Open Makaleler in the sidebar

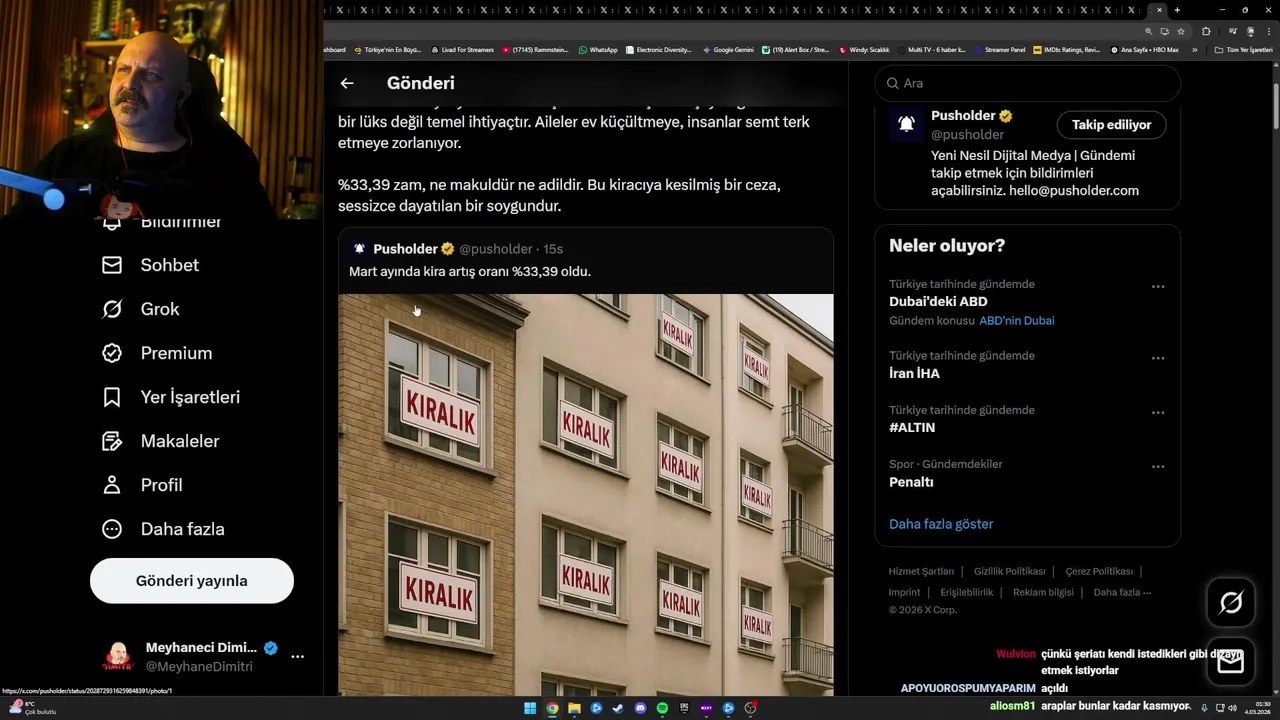(161, 441)
